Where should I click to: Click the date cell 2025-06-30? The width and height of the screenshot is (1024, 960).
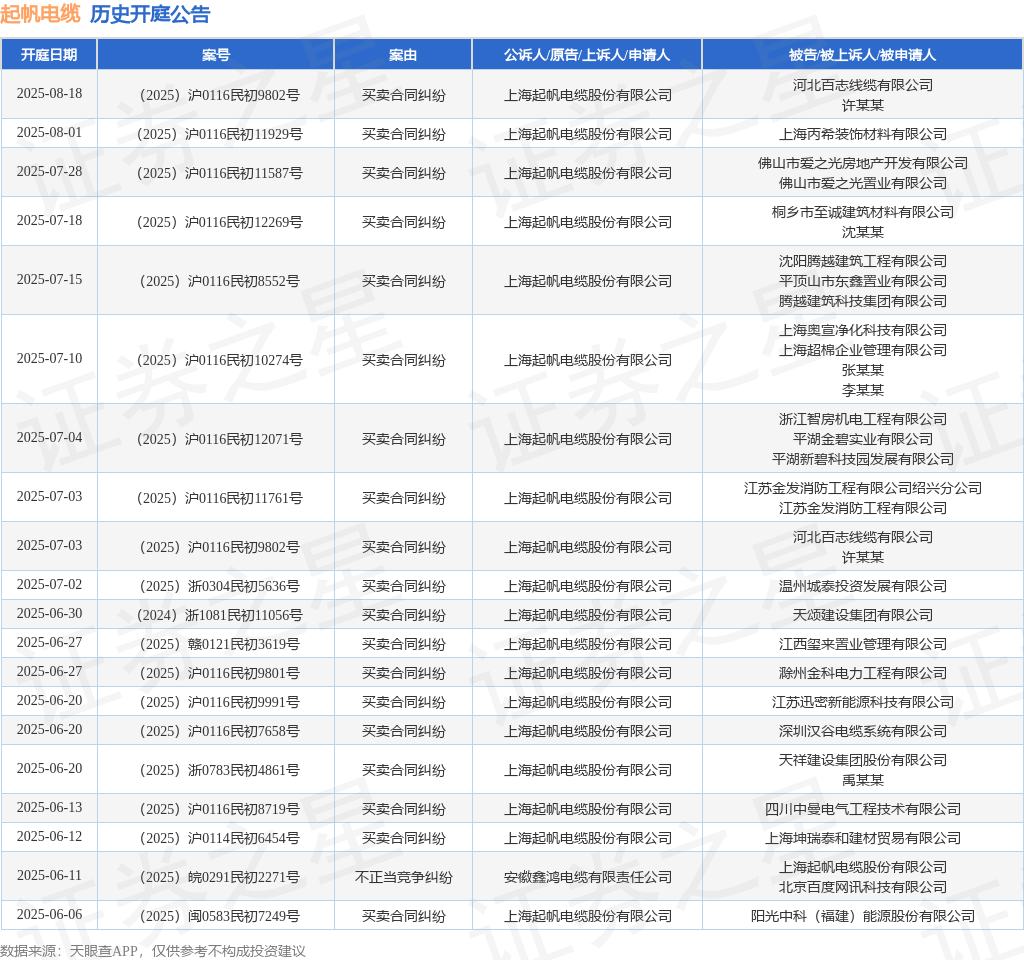[49, 613]
